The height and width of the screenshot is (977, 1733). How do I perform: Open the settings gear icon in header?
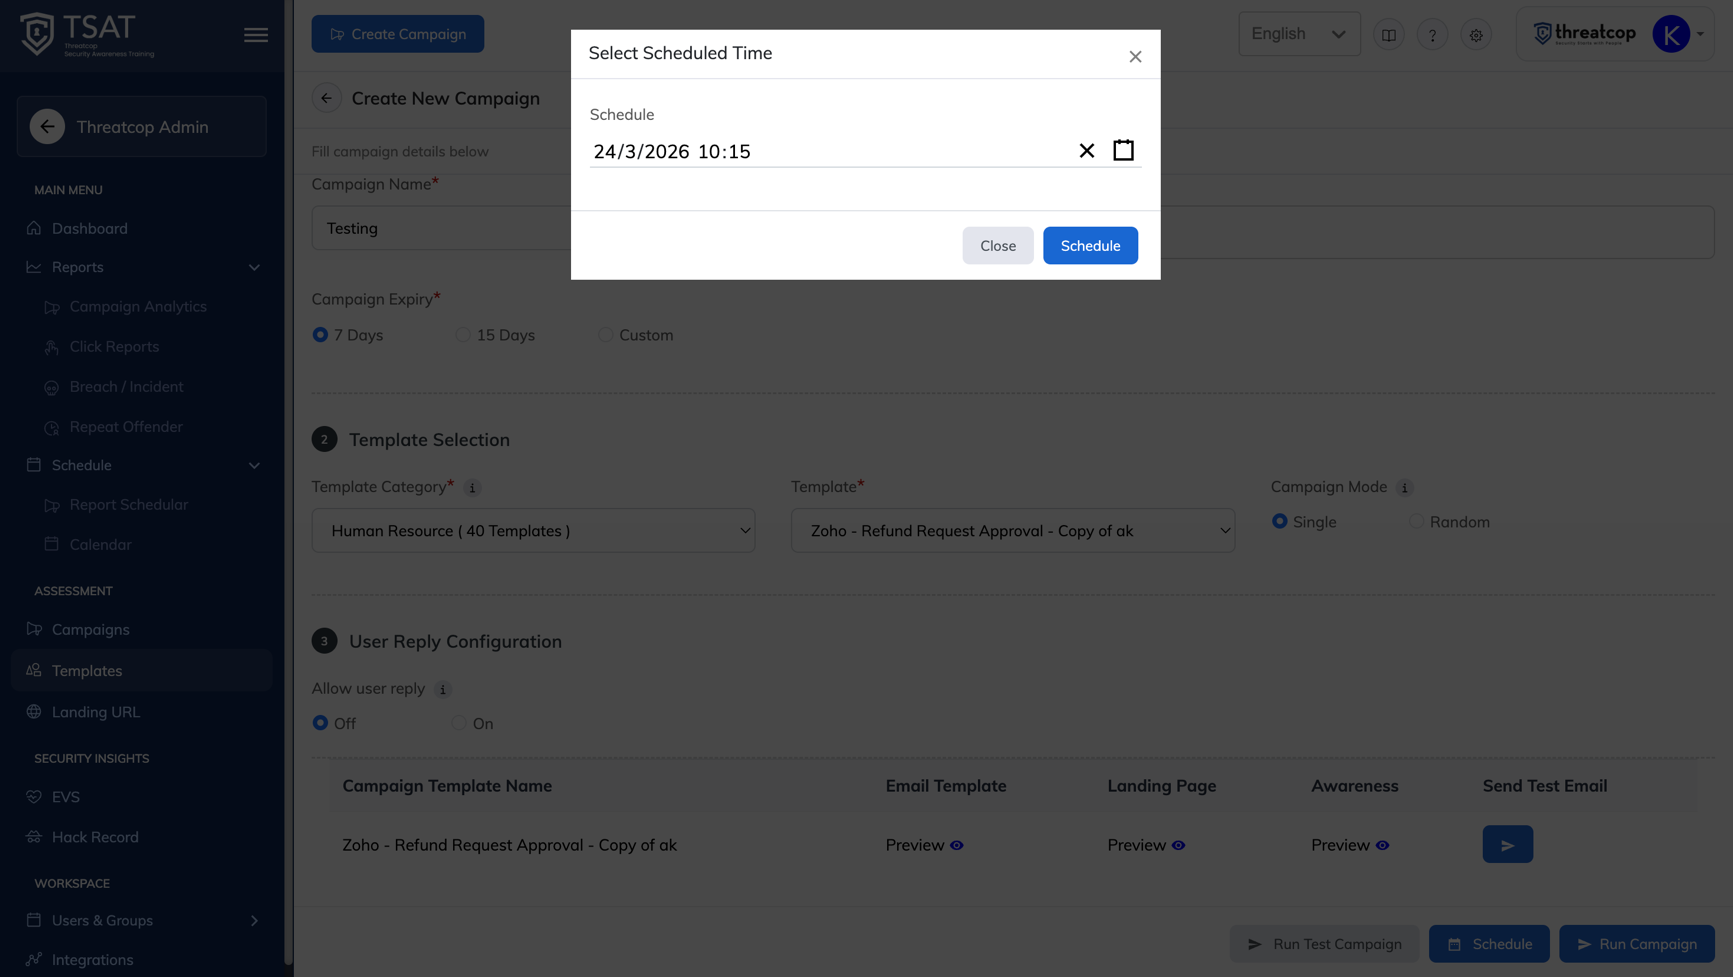pyautogui.click(x=1476, y=35)
